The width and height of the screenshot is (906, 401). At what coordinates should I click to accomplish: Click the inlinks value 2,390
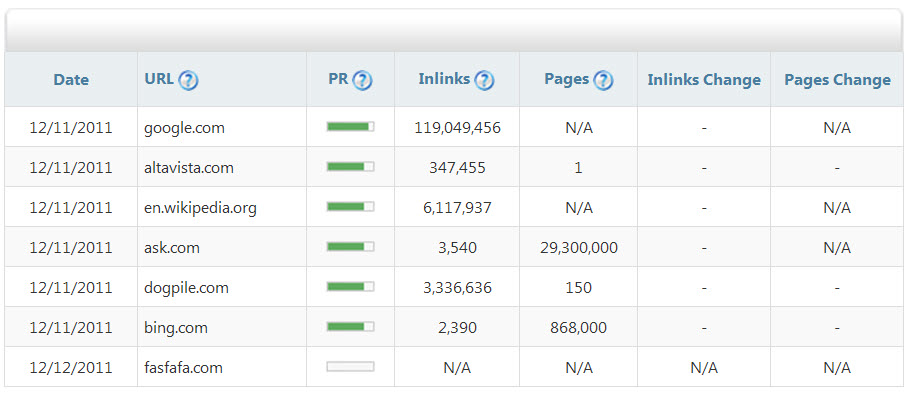pyautogui.click(x=458, y=328)
